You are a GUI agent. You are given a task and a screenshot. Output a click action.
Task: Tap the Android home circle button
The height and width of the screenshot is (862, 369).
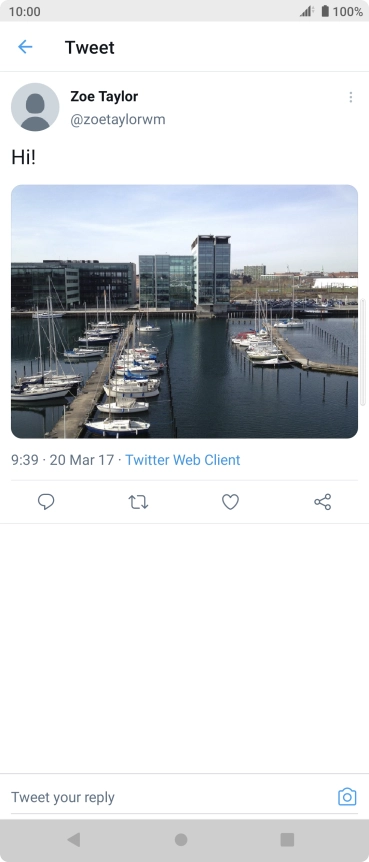point(181,839)
